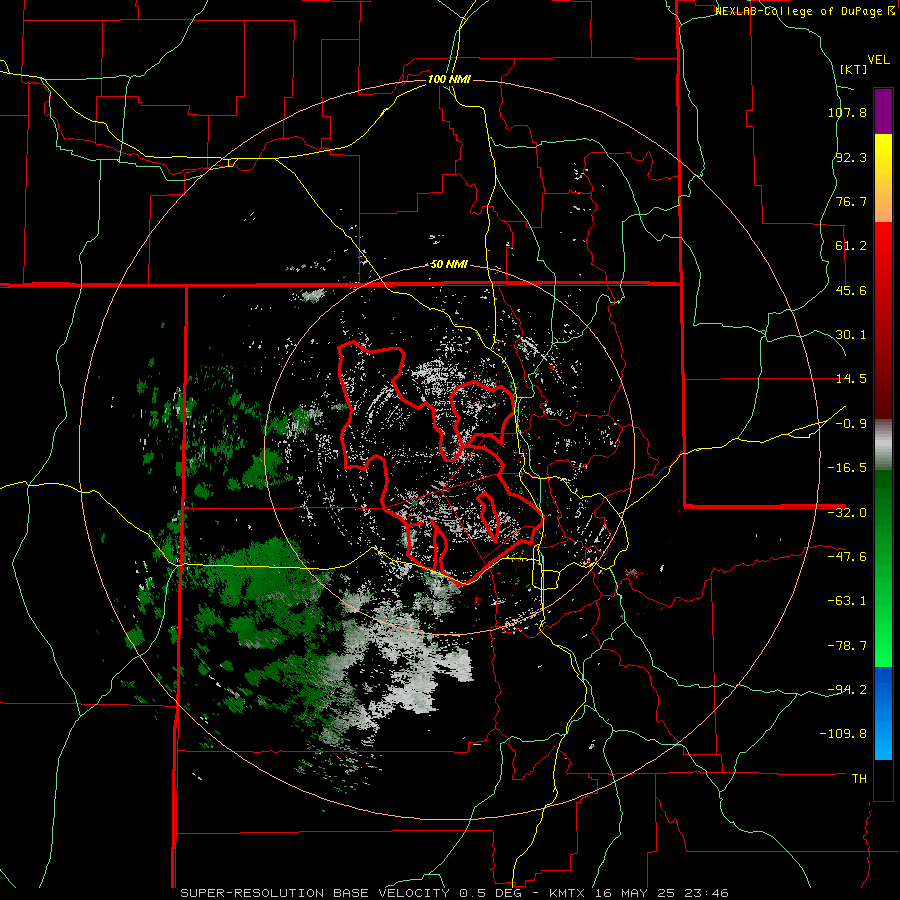Viewport: 900px width, 900px height.
Task: Click the -0.9 value on velocity scale
Action: tap(851, 424)
